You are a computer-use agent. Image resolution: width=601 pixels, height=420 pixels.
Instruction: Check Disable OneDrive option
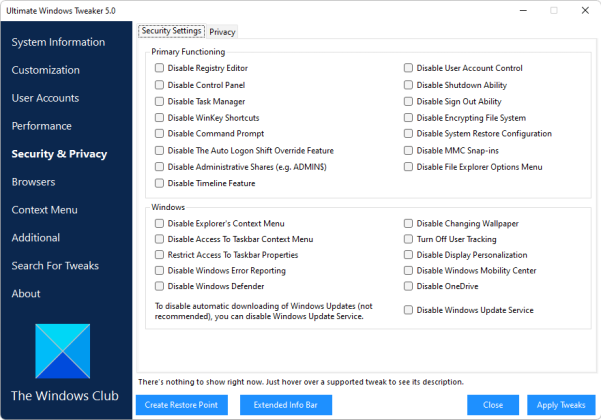point(408,286)
